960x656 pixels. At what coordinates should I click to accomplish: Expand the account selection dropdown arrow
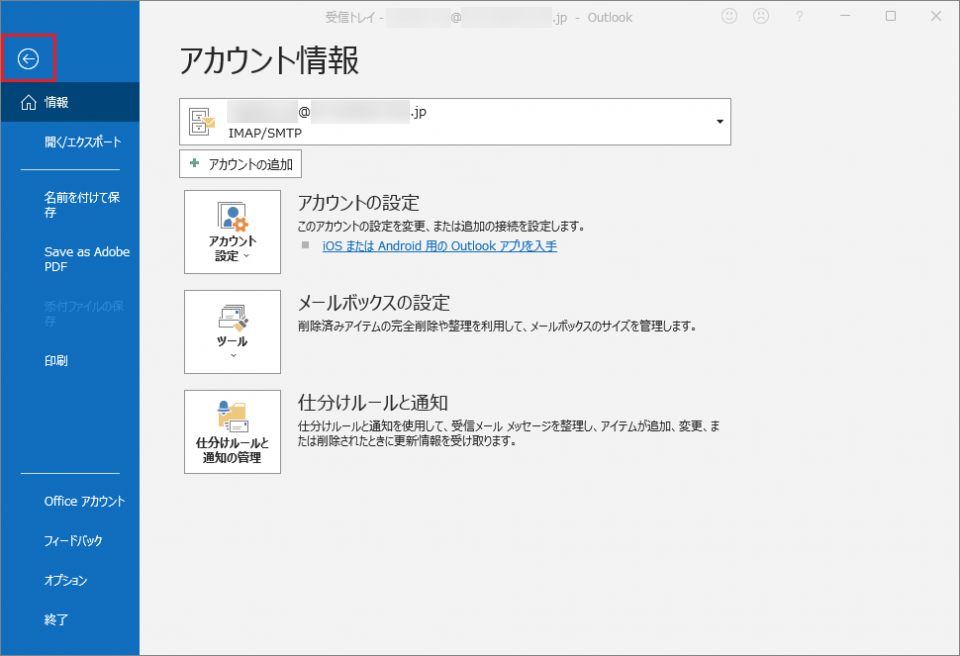click(x=719, y=122)
